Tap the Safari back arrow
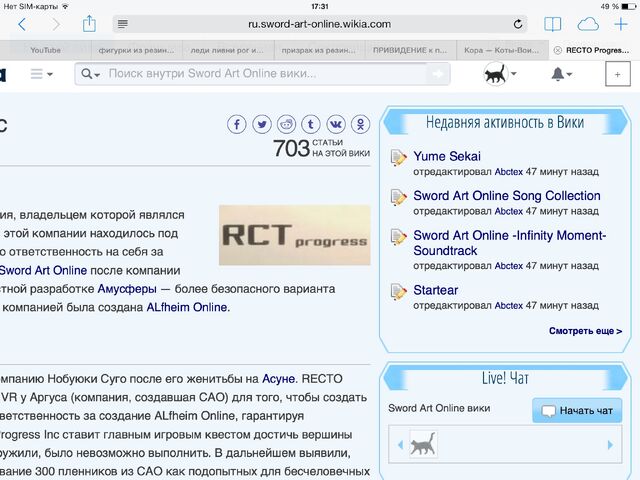 pyautogui.click(x=22, y=24)
